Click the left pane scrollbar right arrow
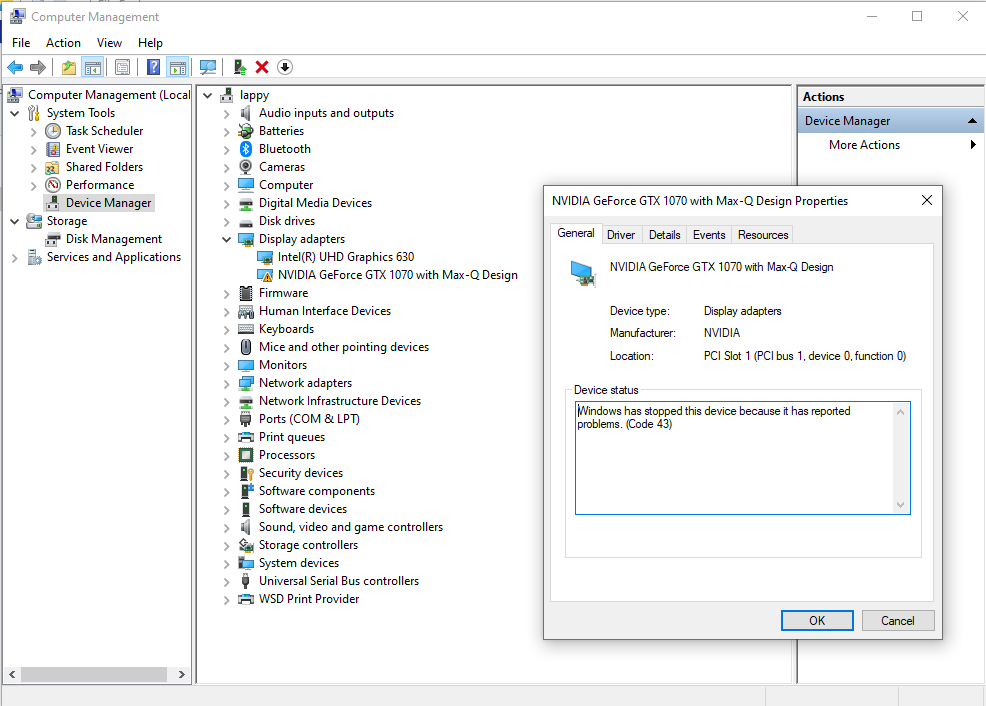The width and height of the screenshot is (986, 706). (x=182, y=675)
